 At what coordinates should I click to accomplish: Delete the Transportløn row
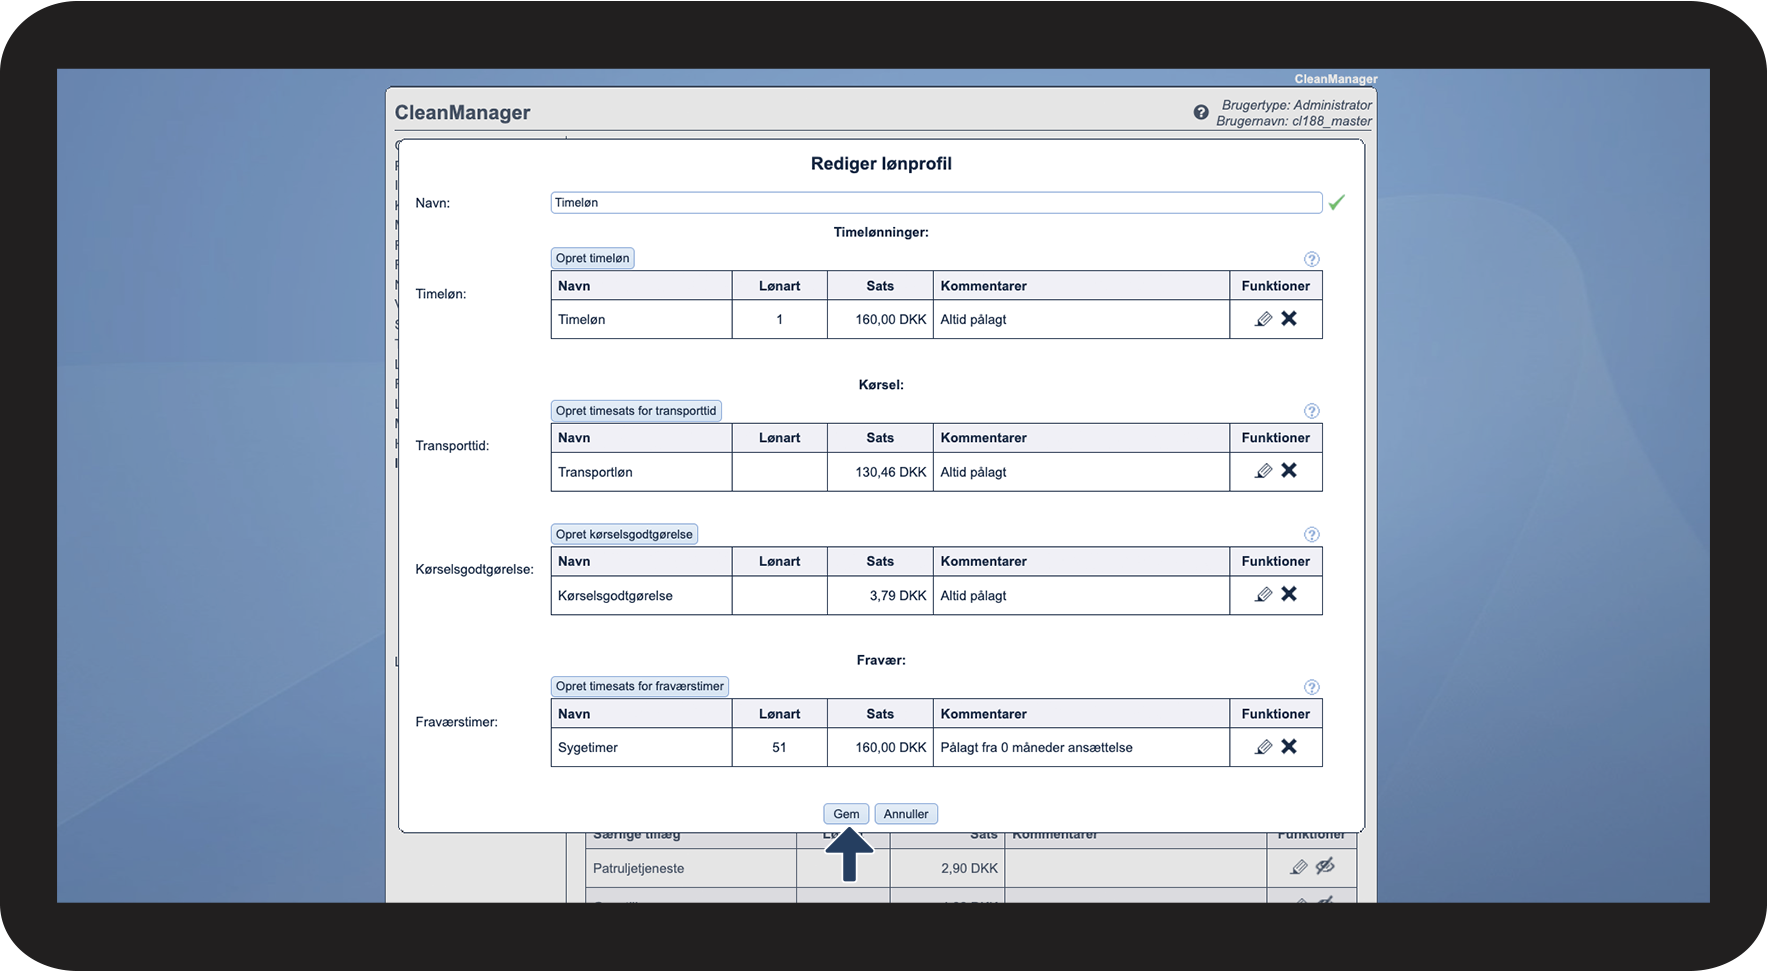coord(1289,470)
